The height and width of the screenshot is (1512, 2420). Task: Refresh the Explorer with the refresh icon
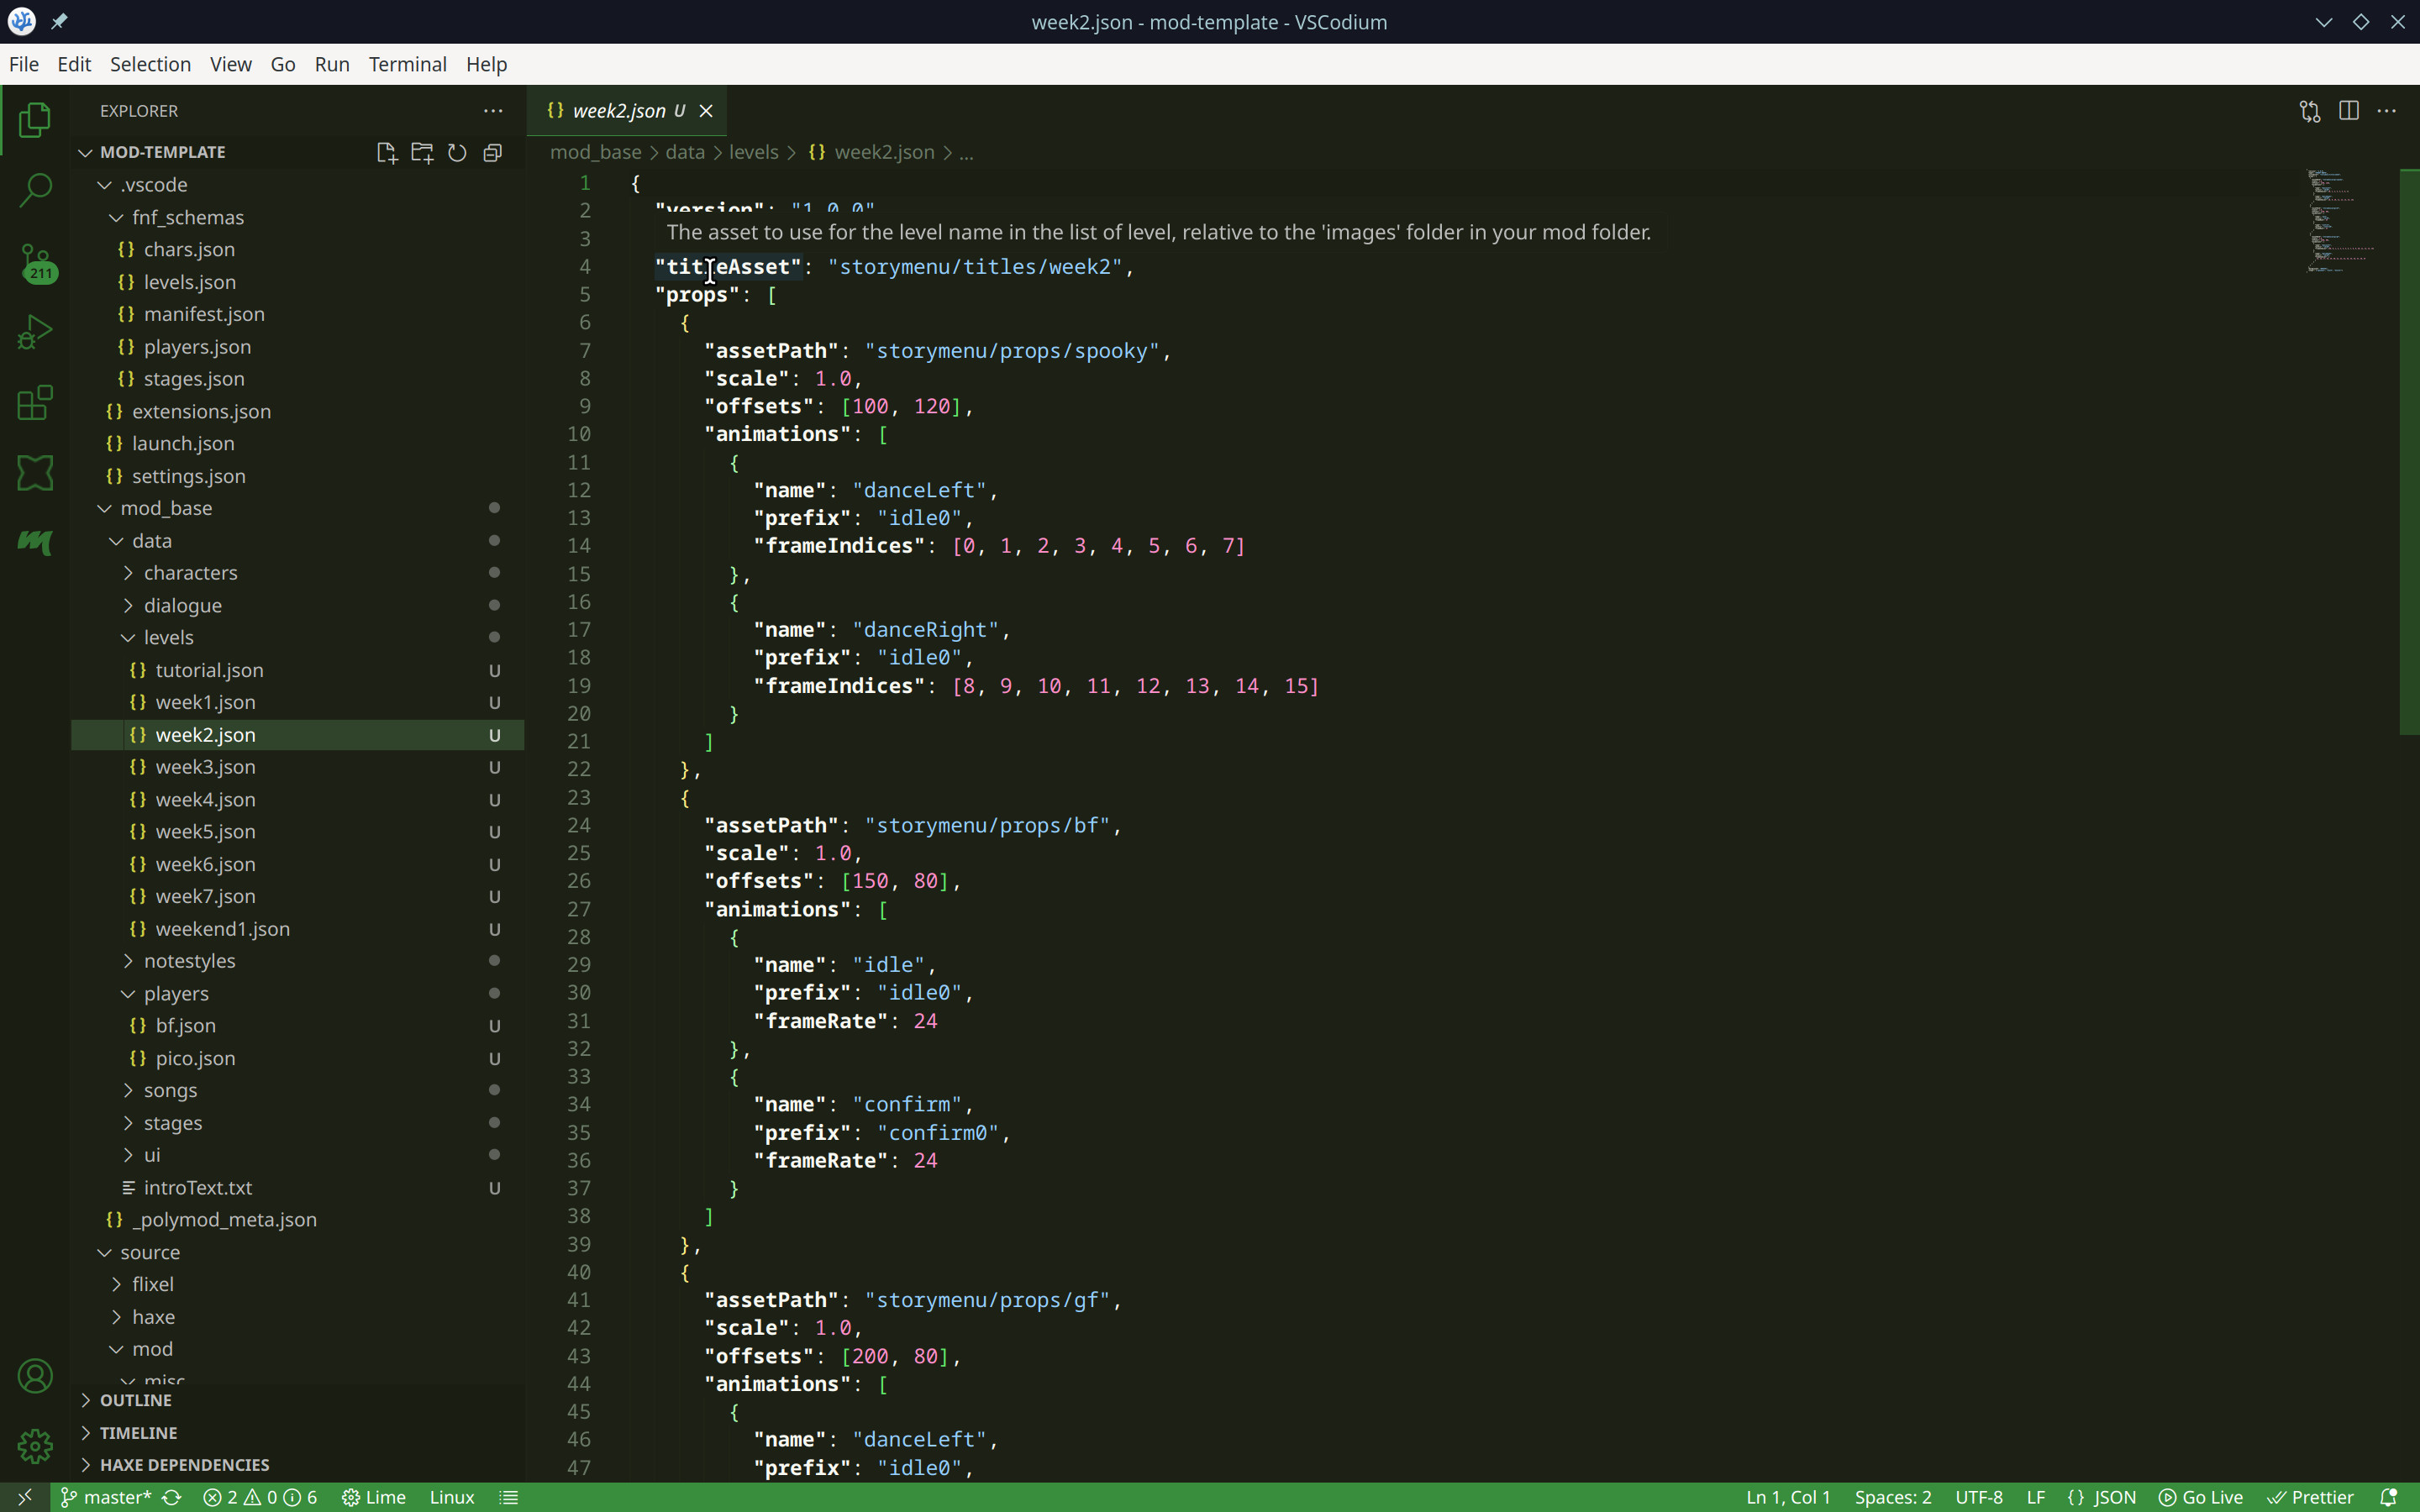(x=457, y=152)
